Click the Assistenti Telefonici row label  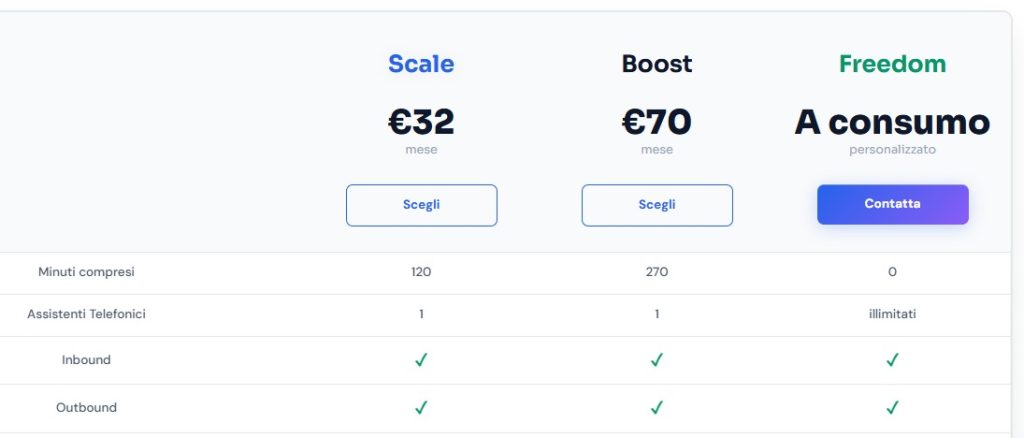coord(86,314)
